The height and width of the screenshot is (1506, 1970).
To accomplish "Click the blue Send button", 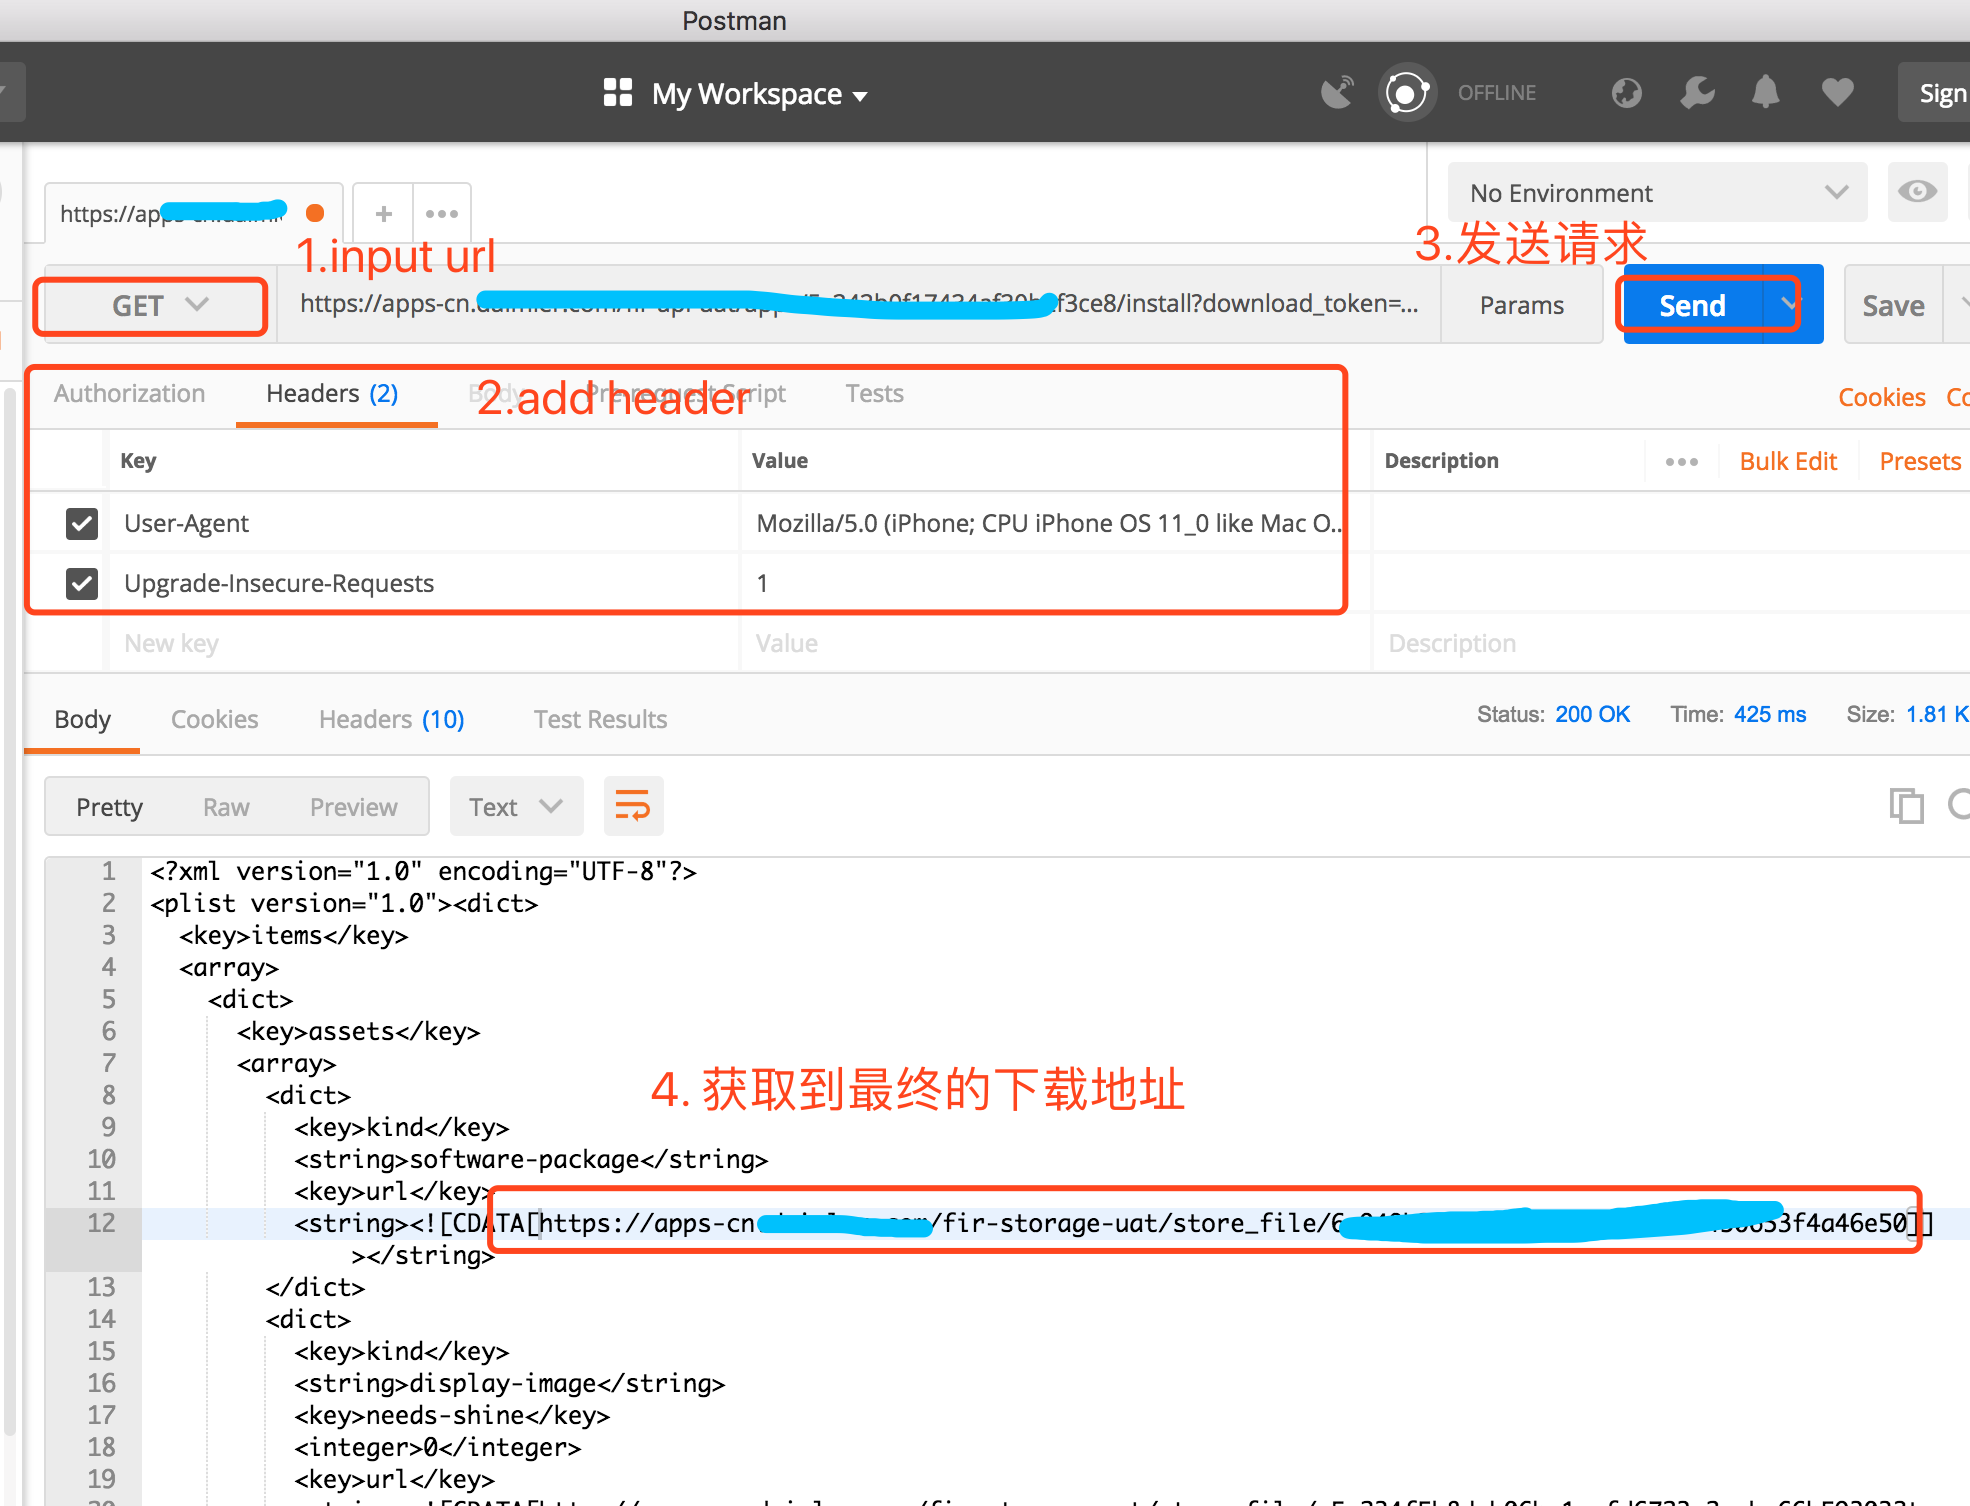I will click(x=1692, y=305).
